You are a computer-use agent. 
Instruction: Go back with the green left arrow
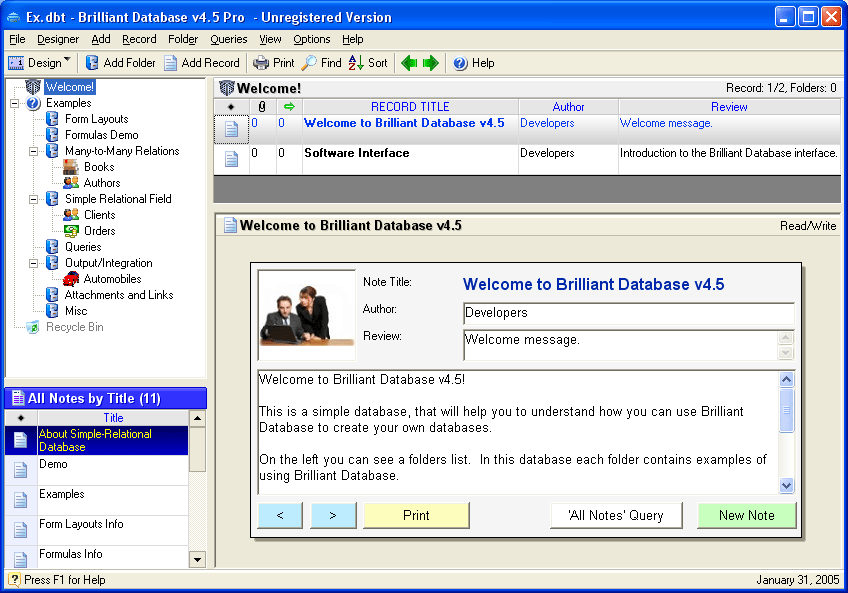pos(409,63)
